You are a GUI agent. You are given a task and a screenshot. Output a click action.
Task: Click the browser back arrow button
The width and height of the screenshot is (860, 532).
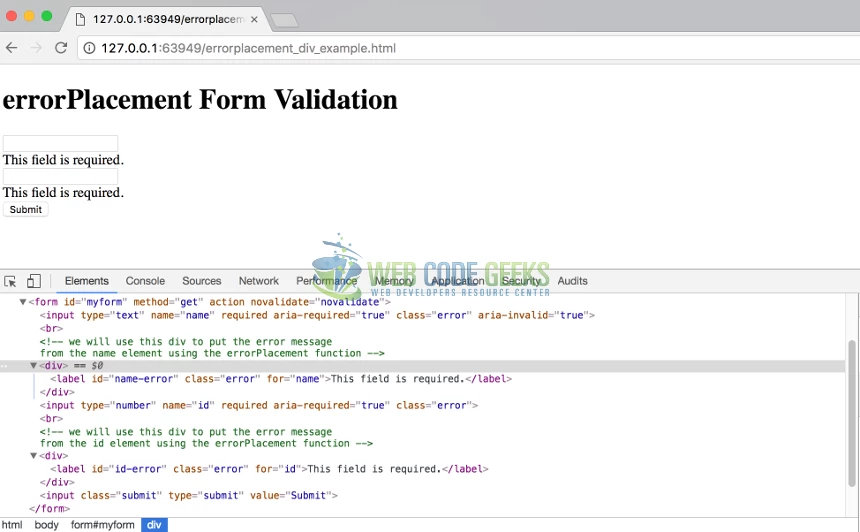click(12, 48)
